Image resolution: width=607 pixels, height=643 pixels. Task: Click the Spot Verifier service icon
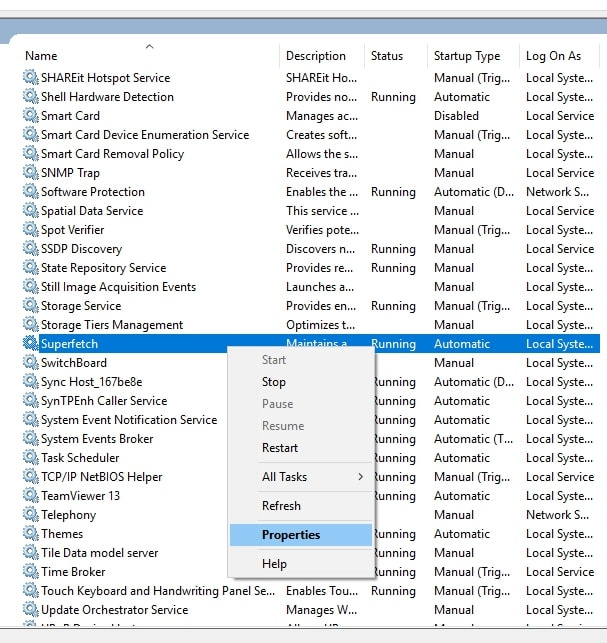[30, 230]
